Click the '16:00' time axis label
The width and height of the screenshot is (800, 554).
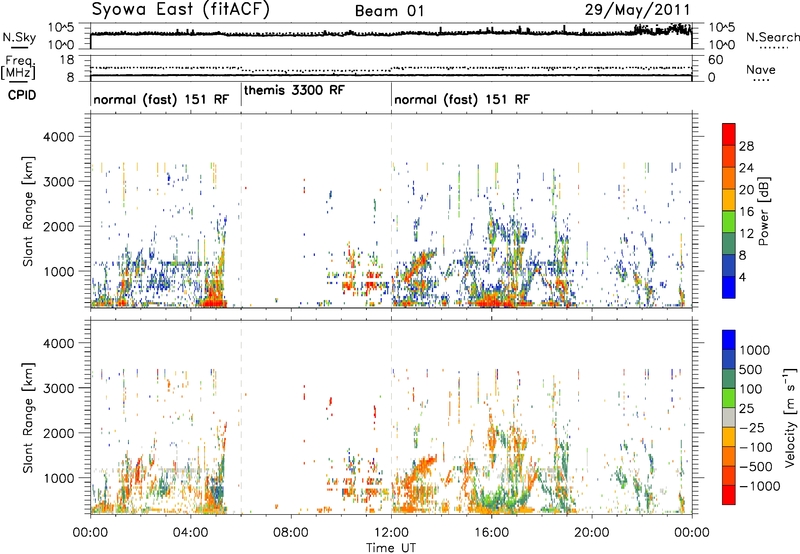[491, 533]
